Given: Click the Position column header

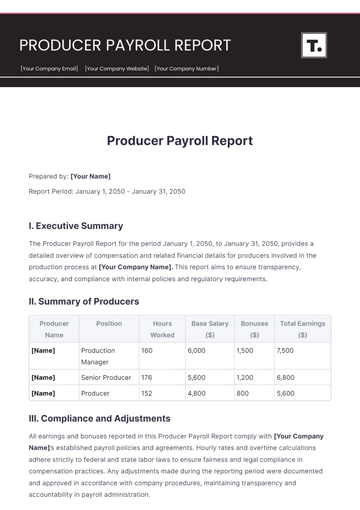Looking at the screenshot, I should click(x=109, y=329).
